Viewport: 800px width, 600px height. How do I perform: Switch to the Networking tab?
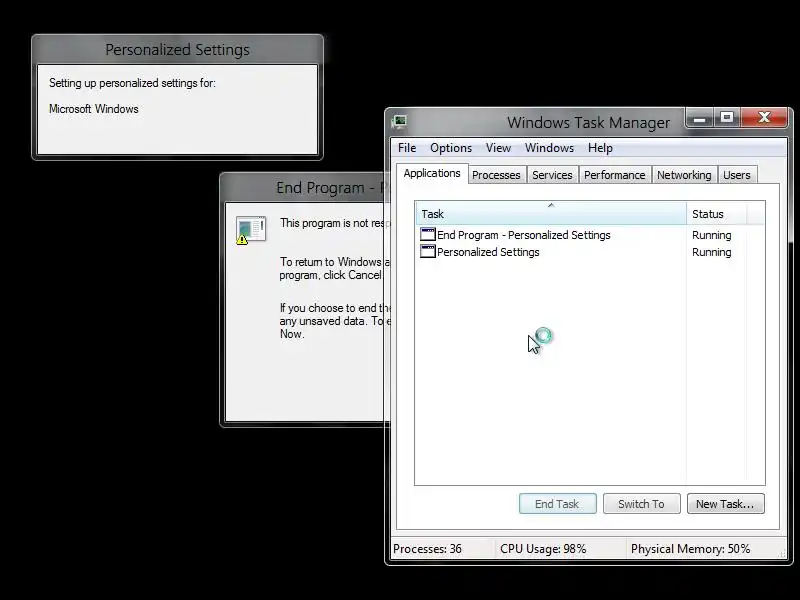tap(684, 175)
